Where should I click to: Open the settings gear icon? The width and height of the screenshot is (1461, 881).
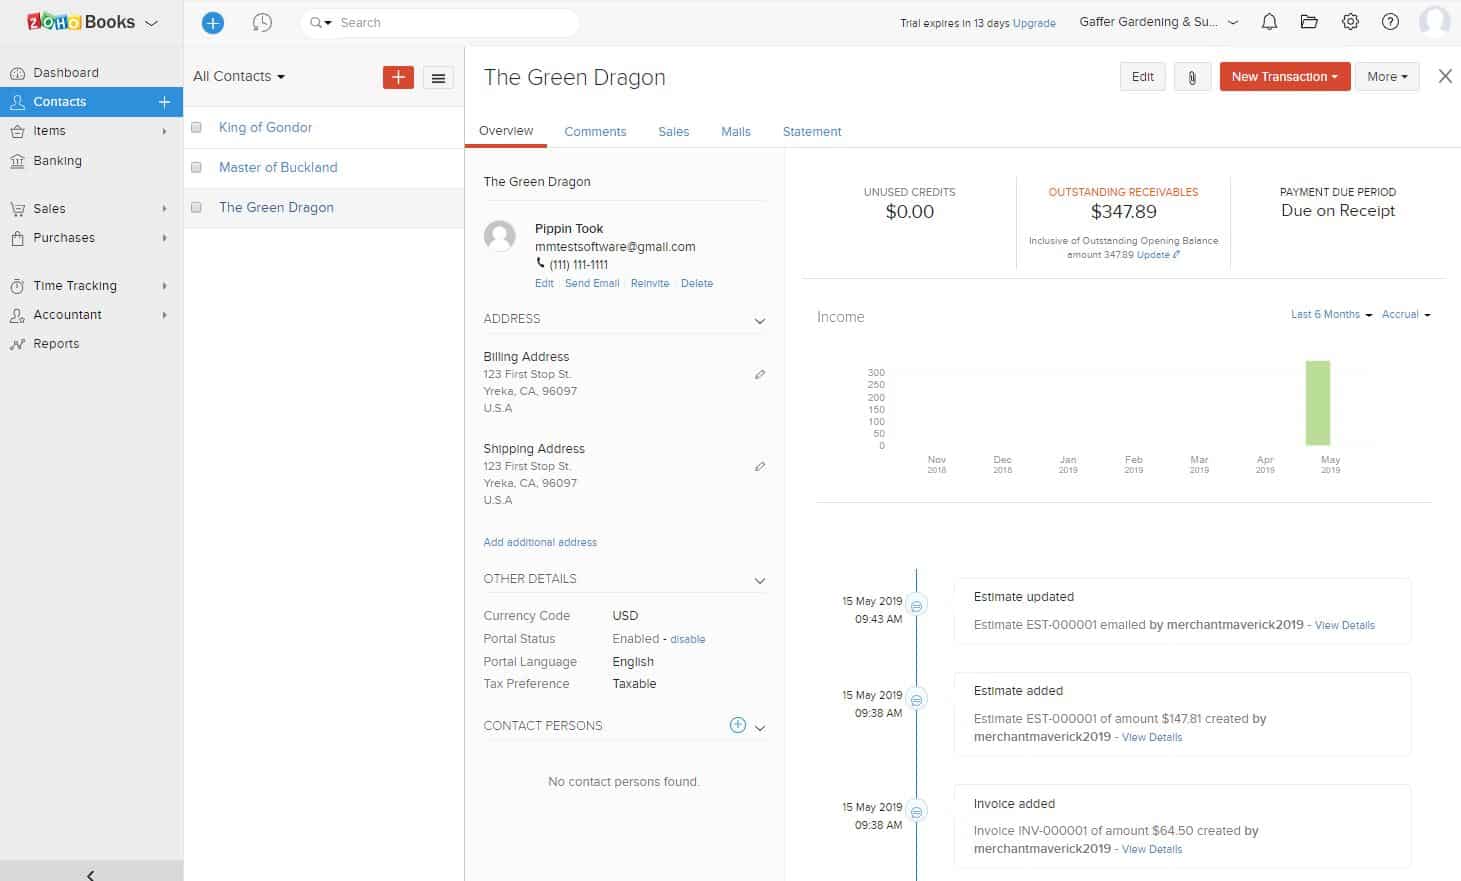tap(1350, 22)
